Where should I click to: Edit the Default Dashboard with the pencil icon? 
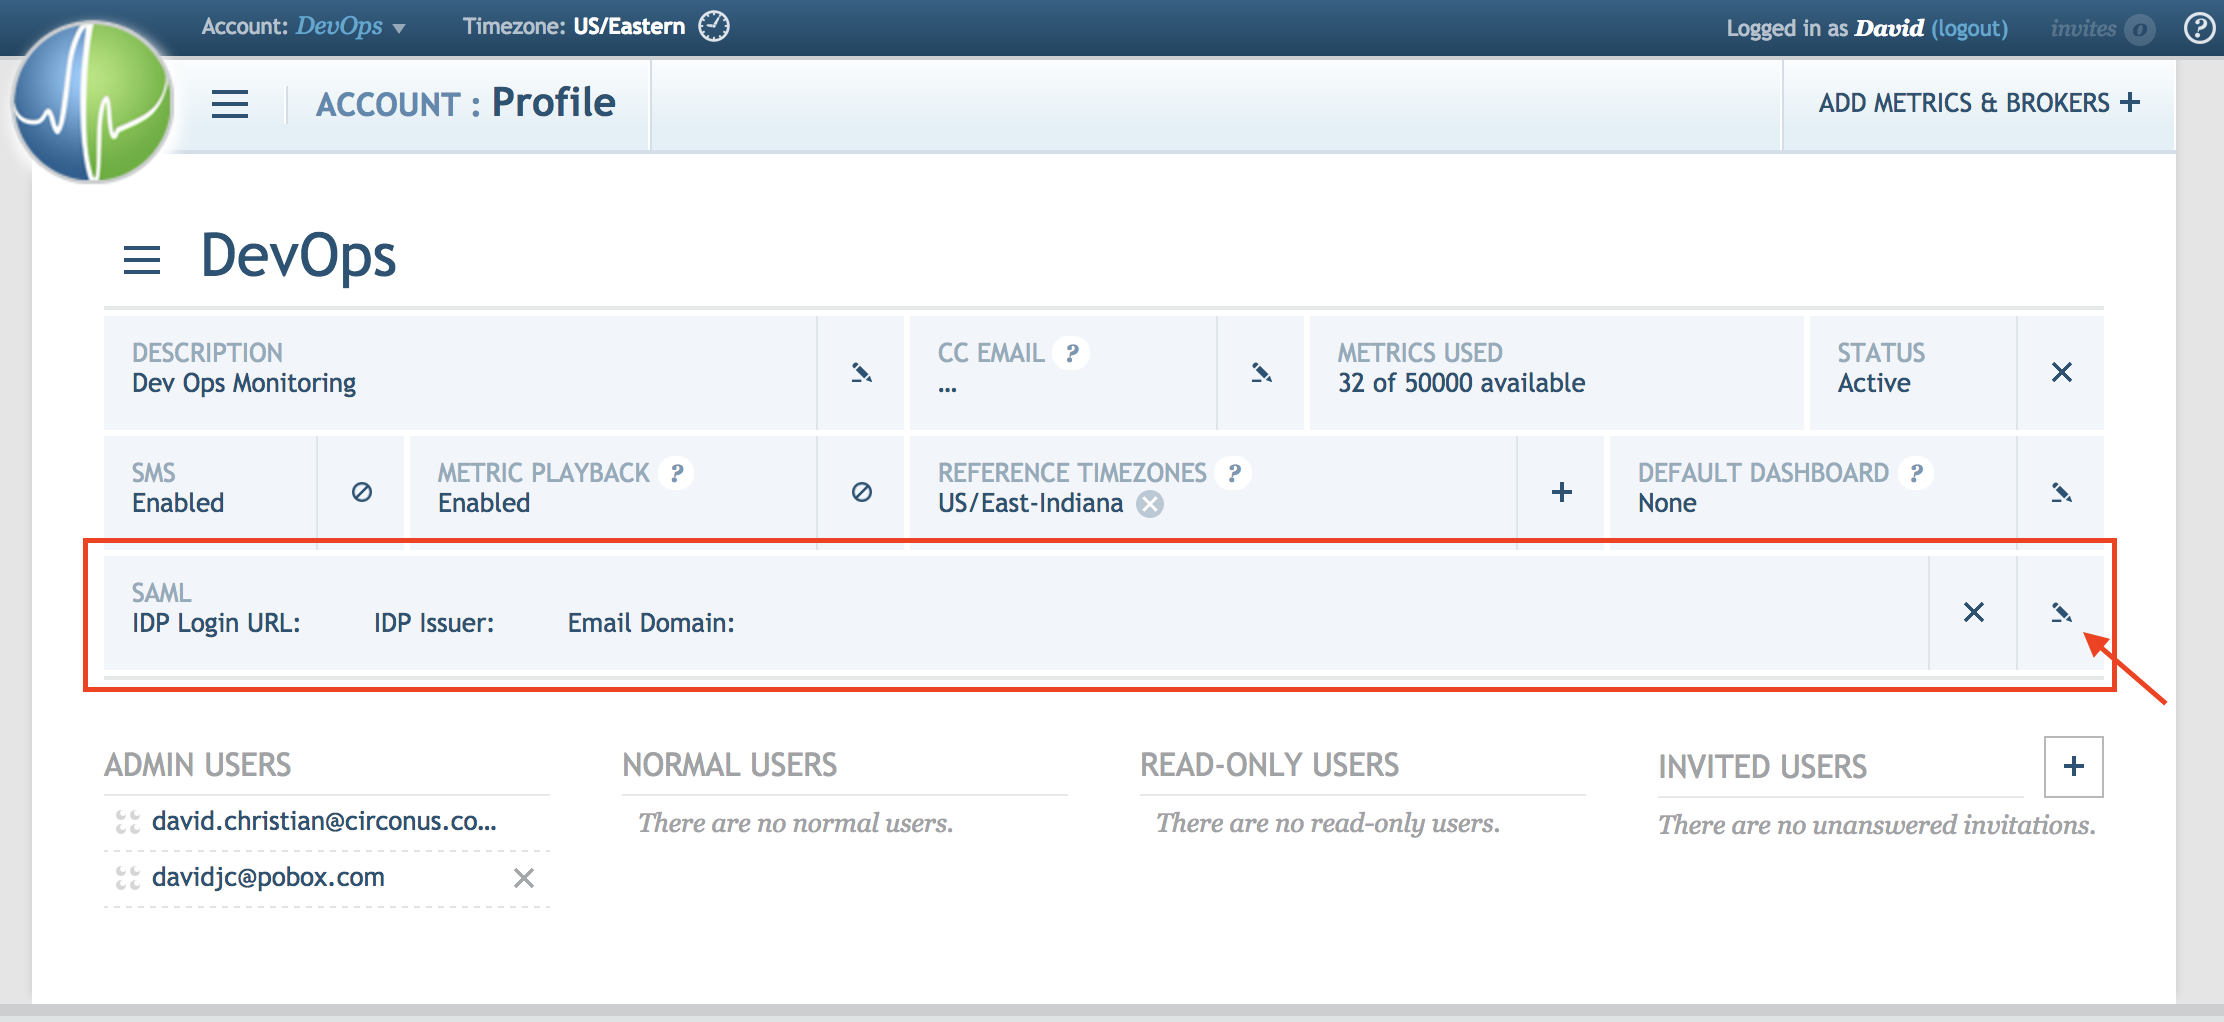2060,491
